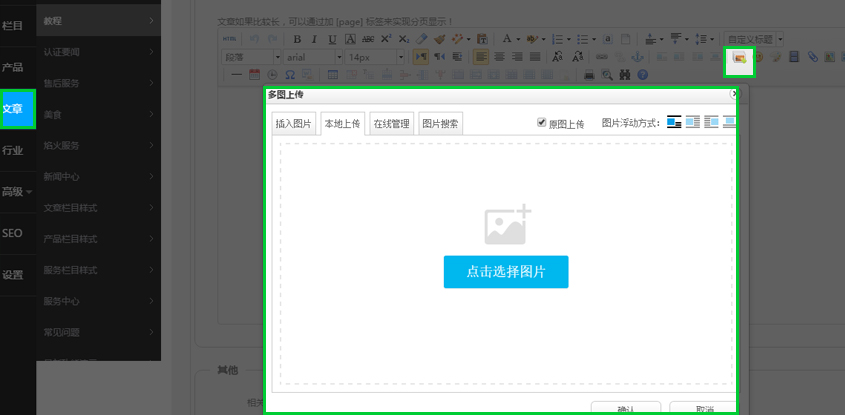Click the 点击选择图片 upload button

[x=506, y=272]
